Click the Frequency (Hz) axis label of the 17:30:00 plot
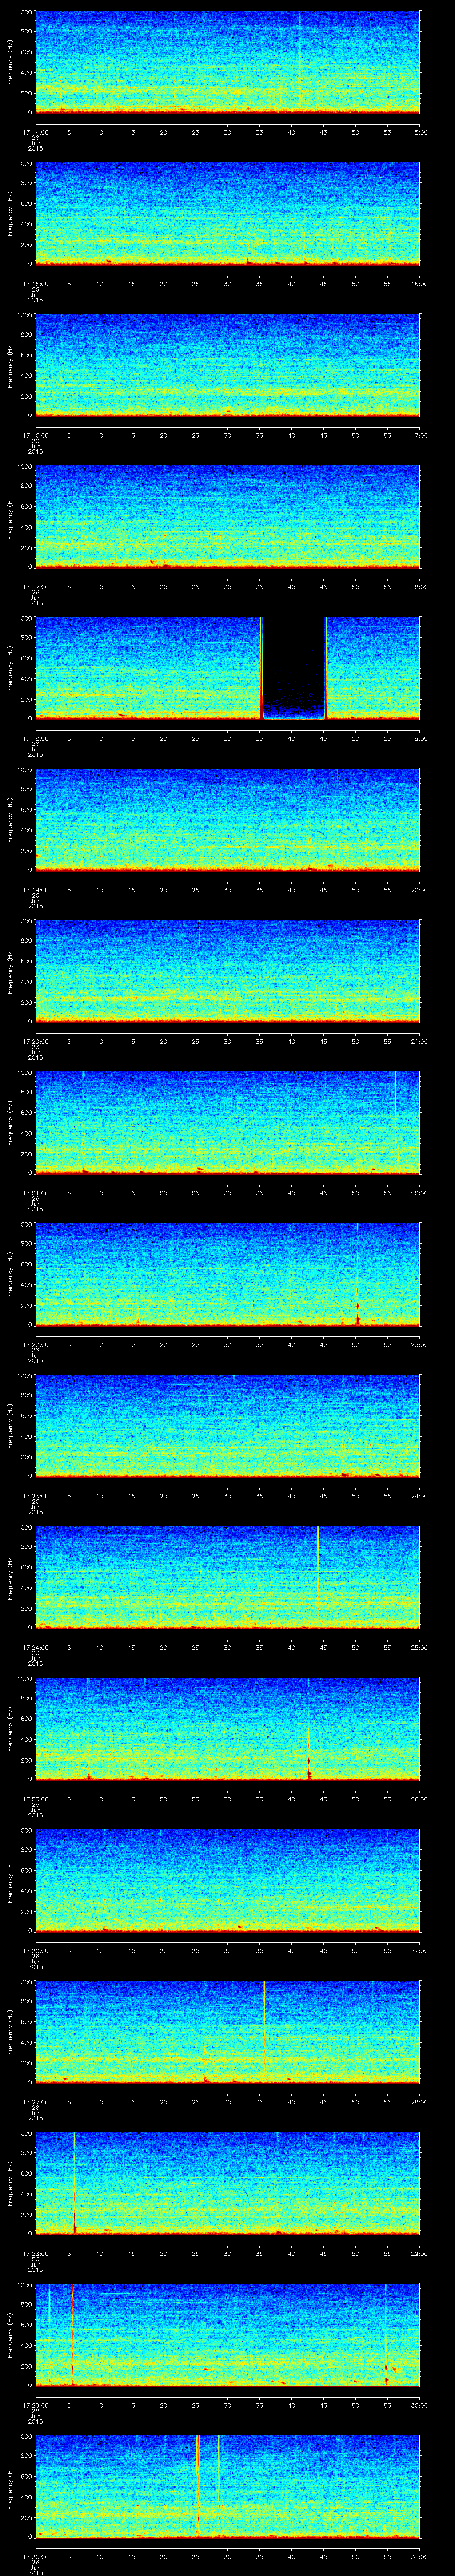 (x=10, y=2486)
